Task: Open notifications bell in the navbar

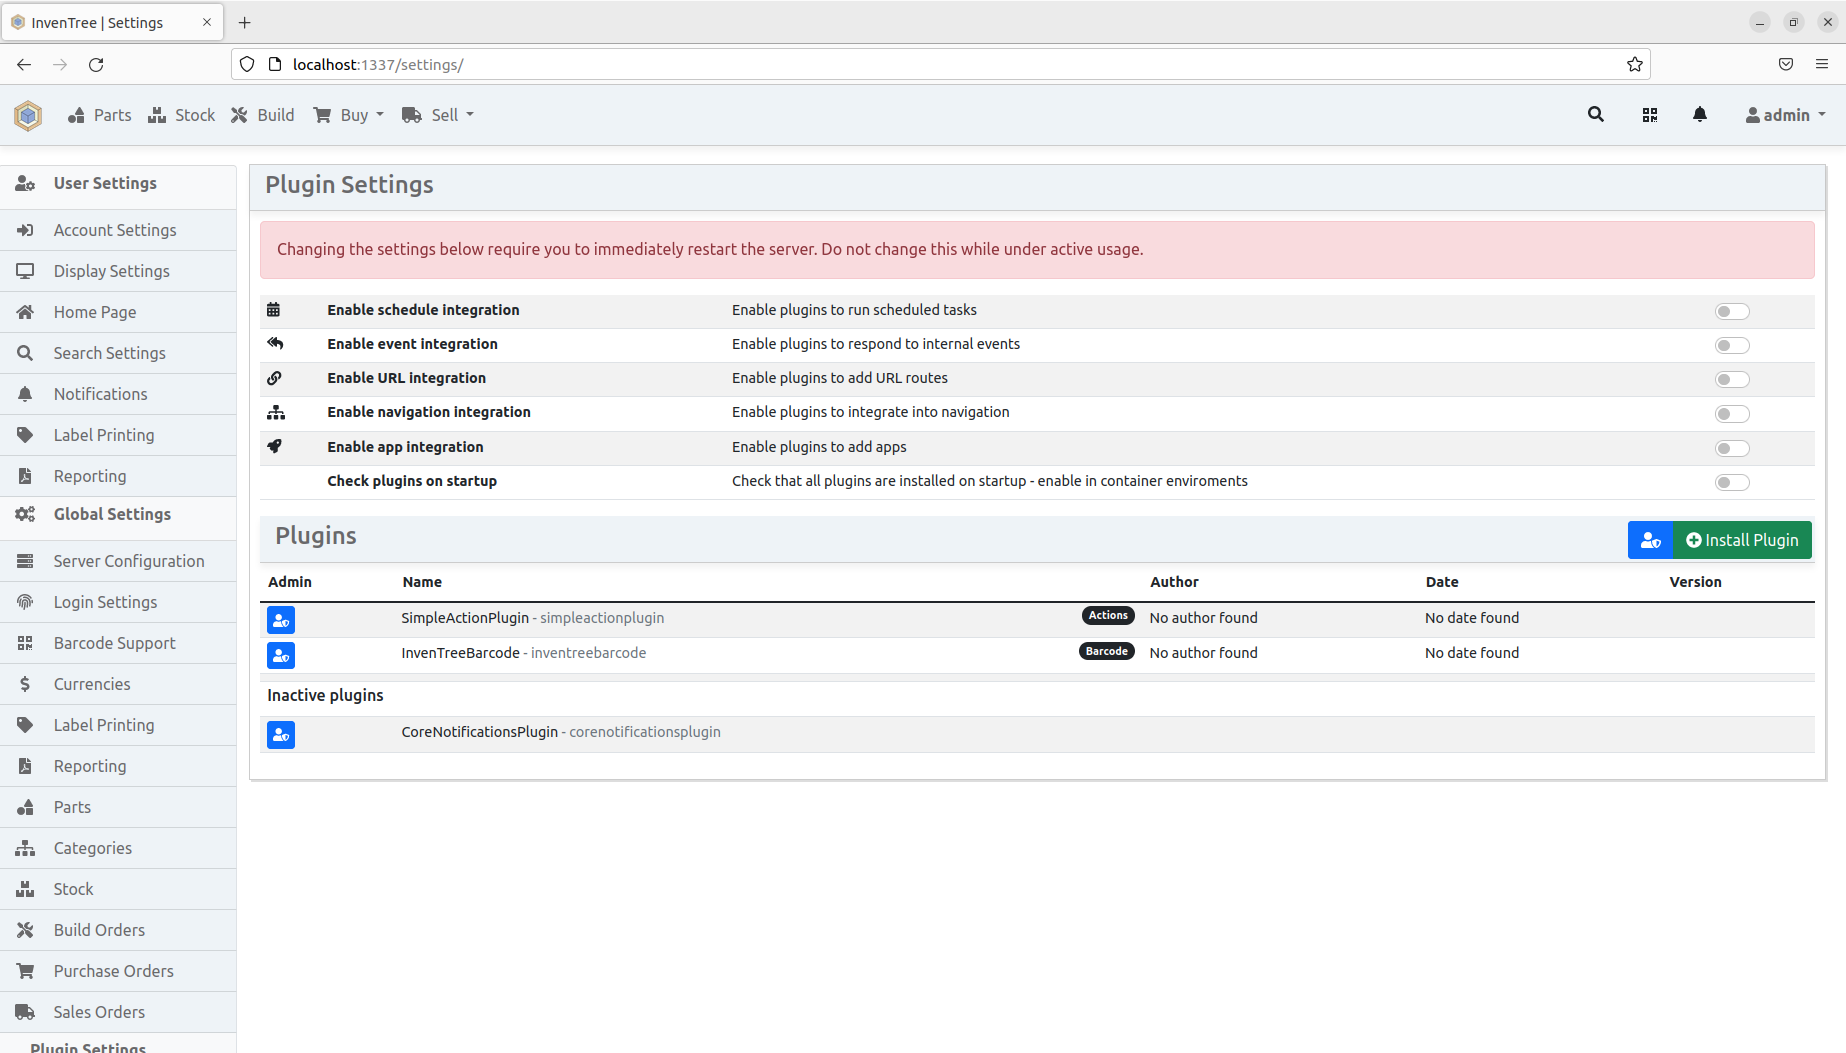Action: 1700,115
